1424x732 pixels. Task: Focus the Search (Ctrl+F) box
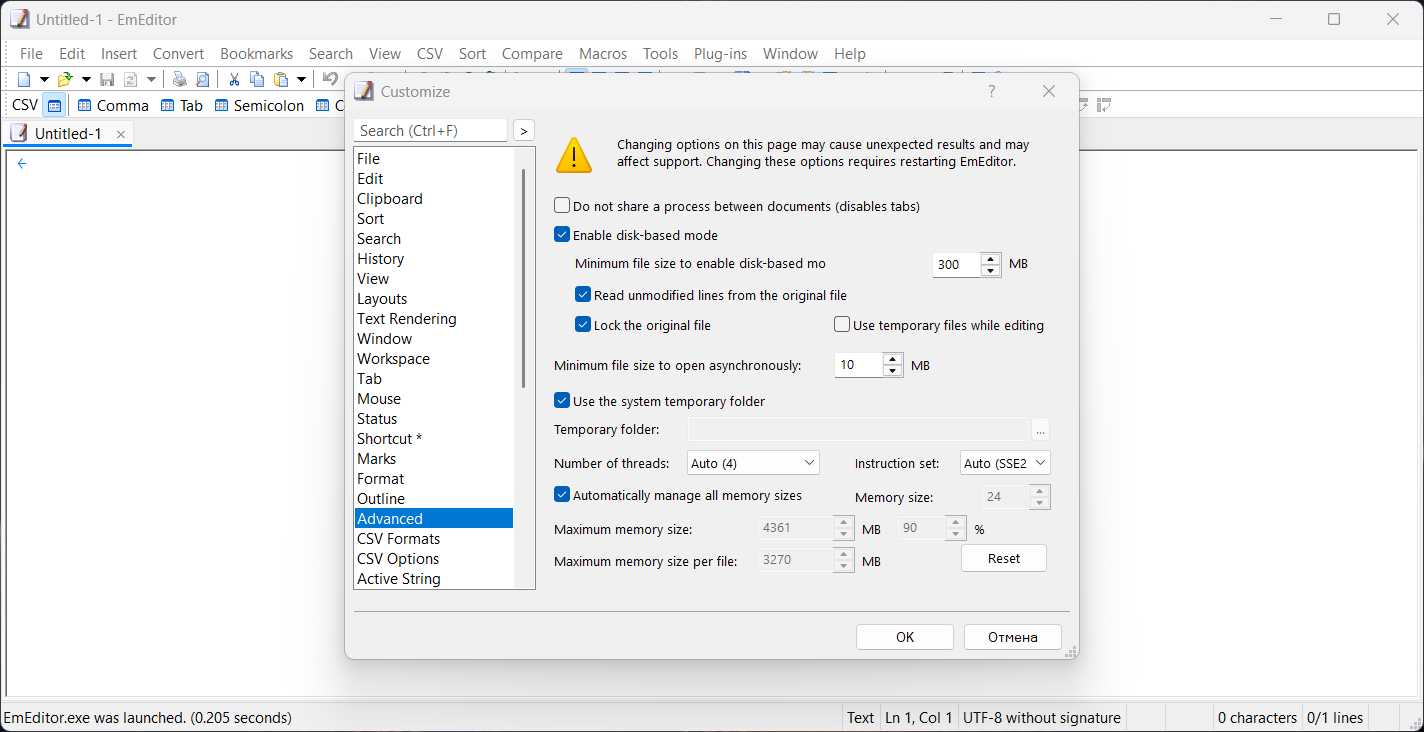(x=431, y=131)
